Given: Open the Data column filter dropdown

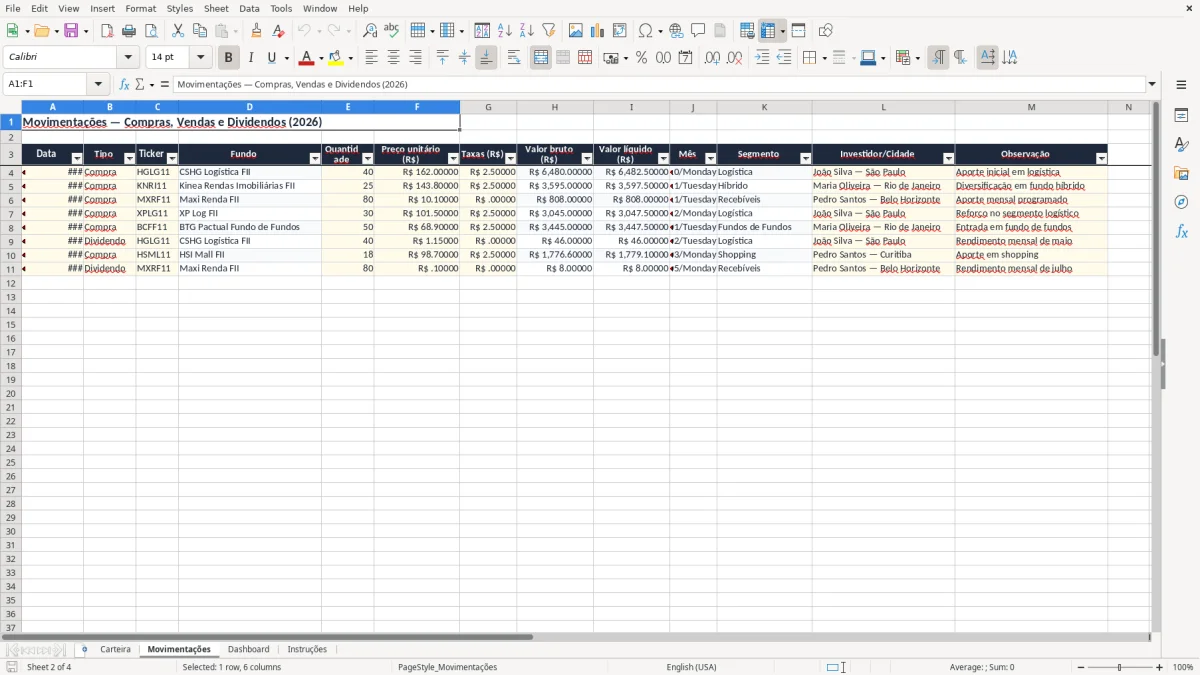Looking at the screenshot, I should 77,159.
